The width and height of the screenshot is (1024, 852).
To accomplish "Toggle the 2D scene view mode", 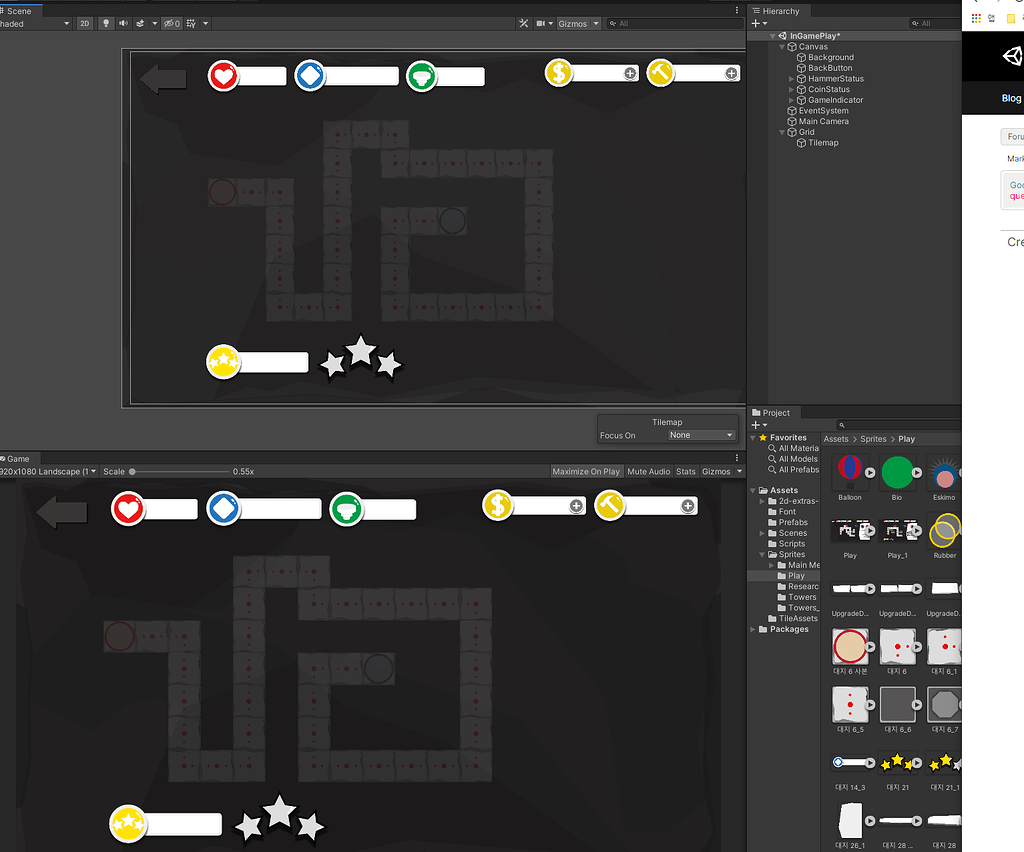I will [84, 24].
